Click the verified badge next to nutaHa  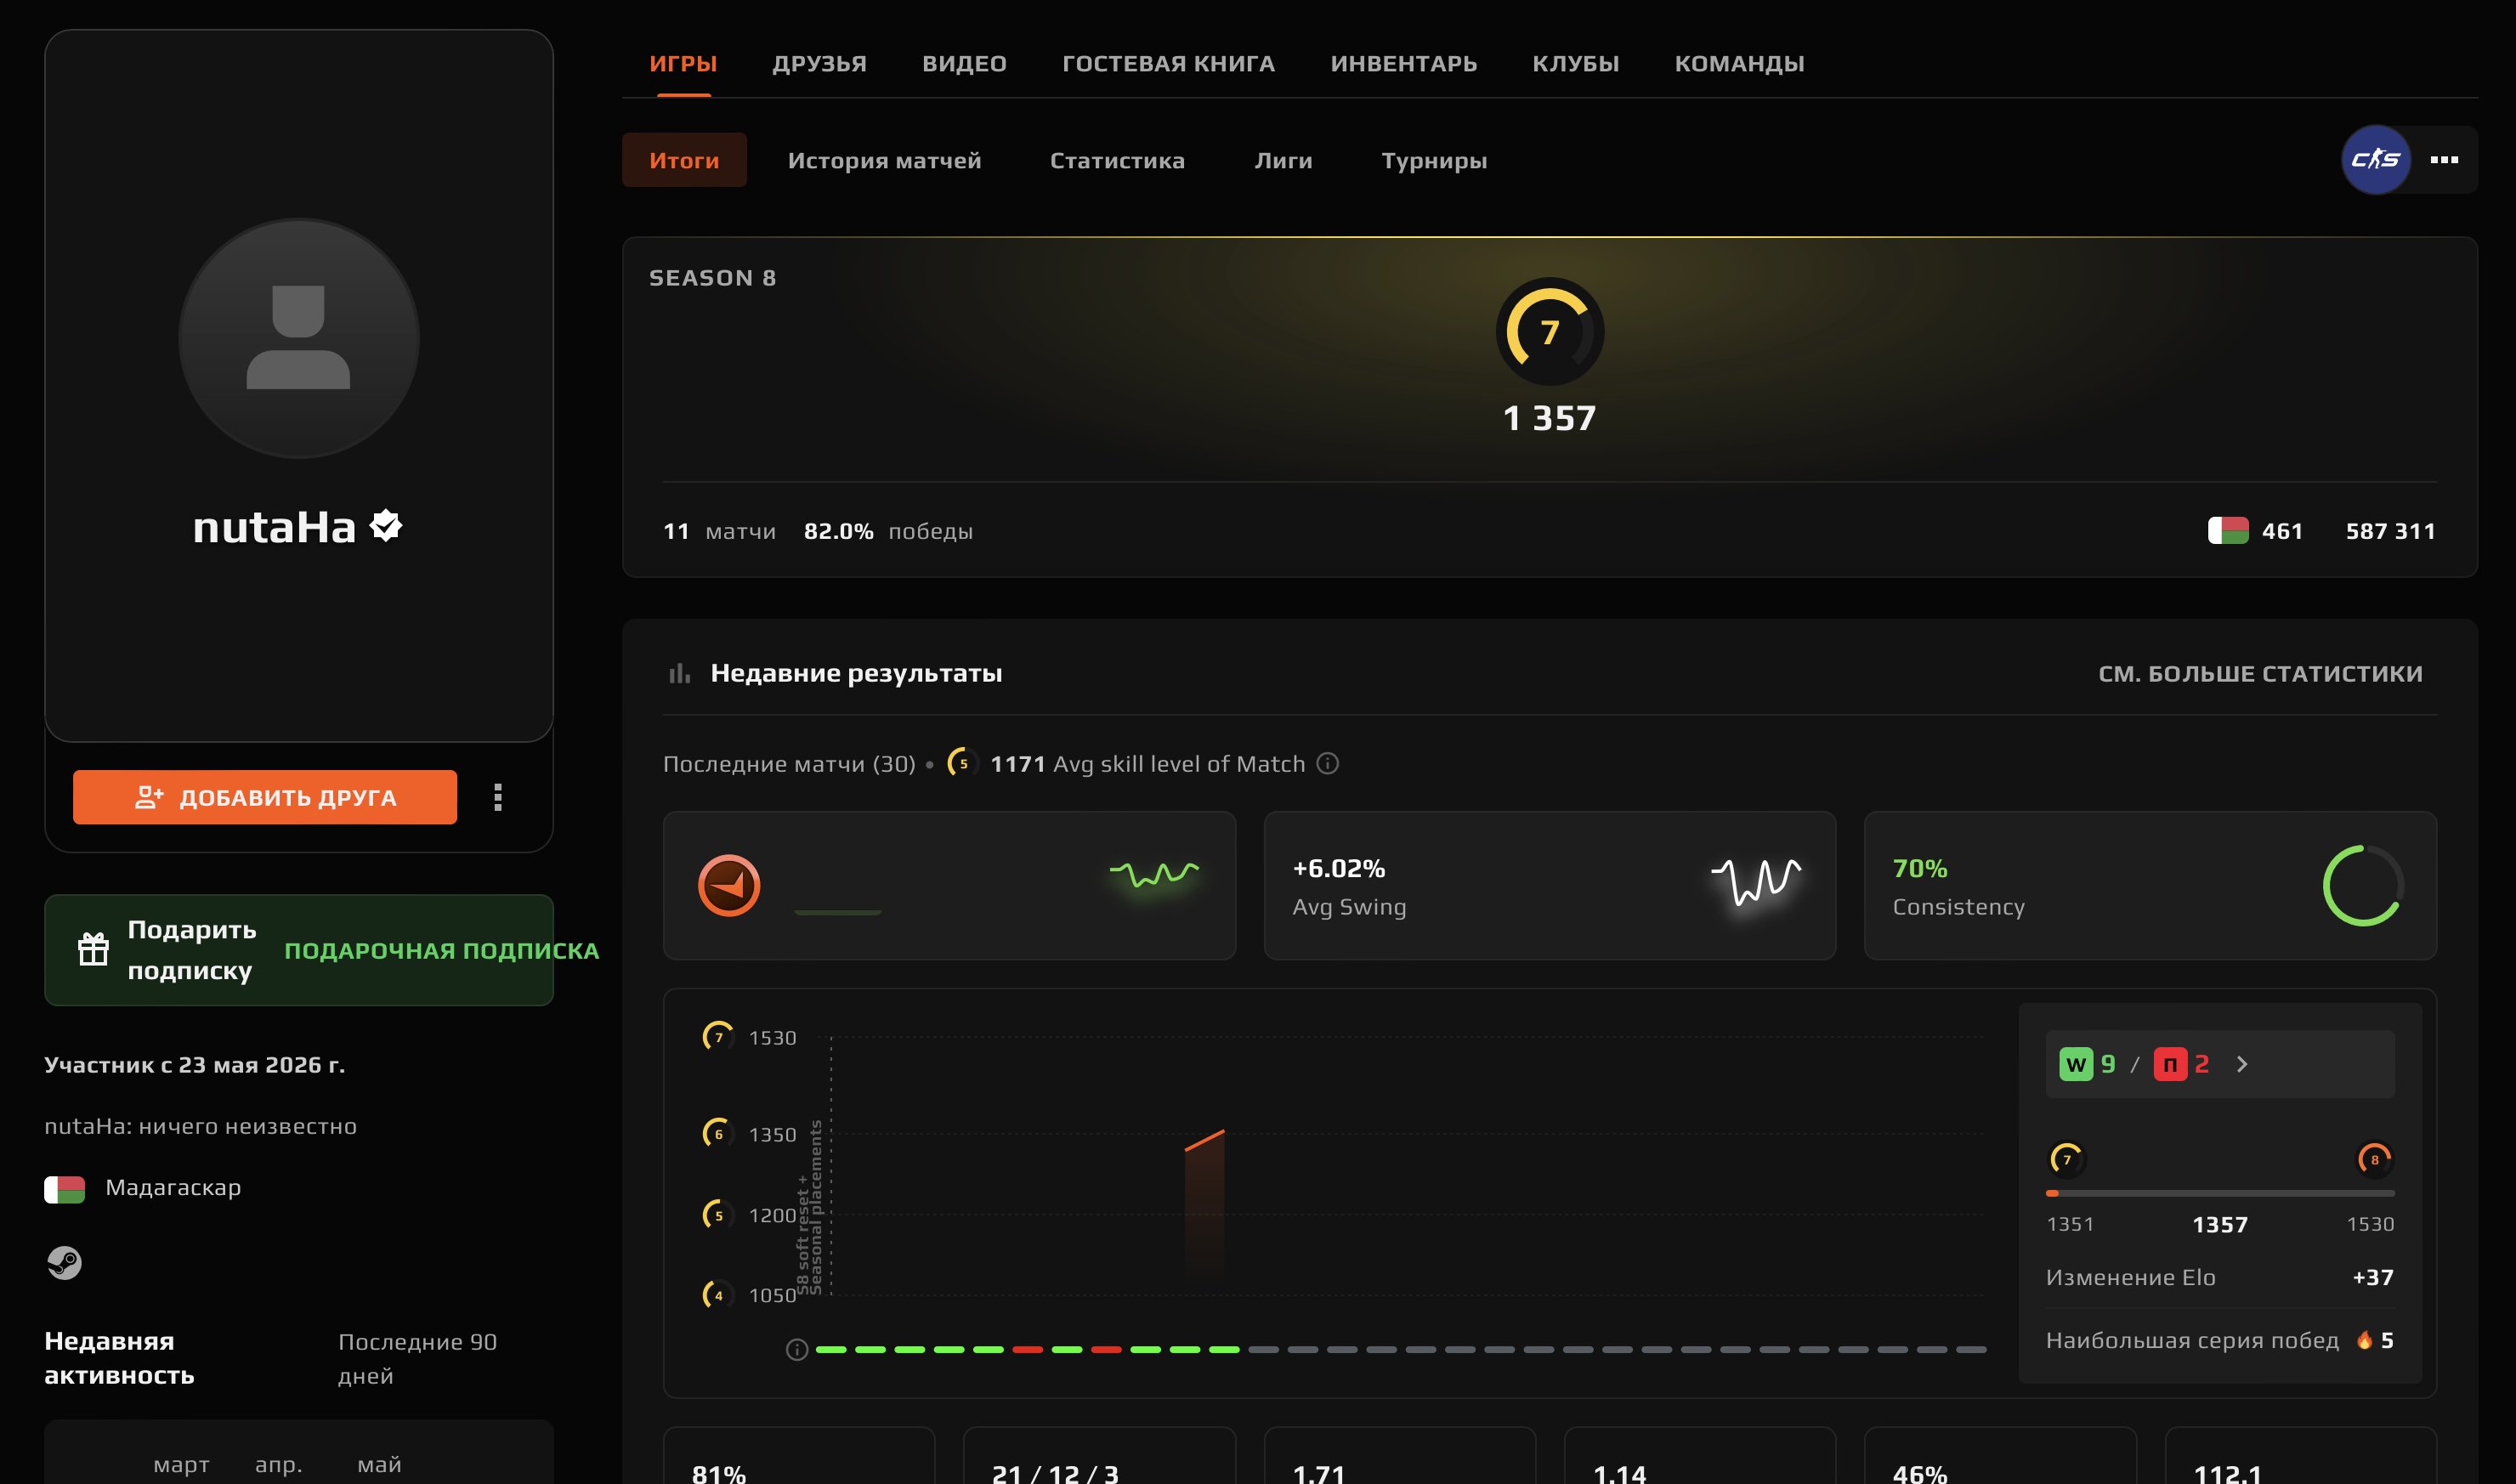point(386,526)
